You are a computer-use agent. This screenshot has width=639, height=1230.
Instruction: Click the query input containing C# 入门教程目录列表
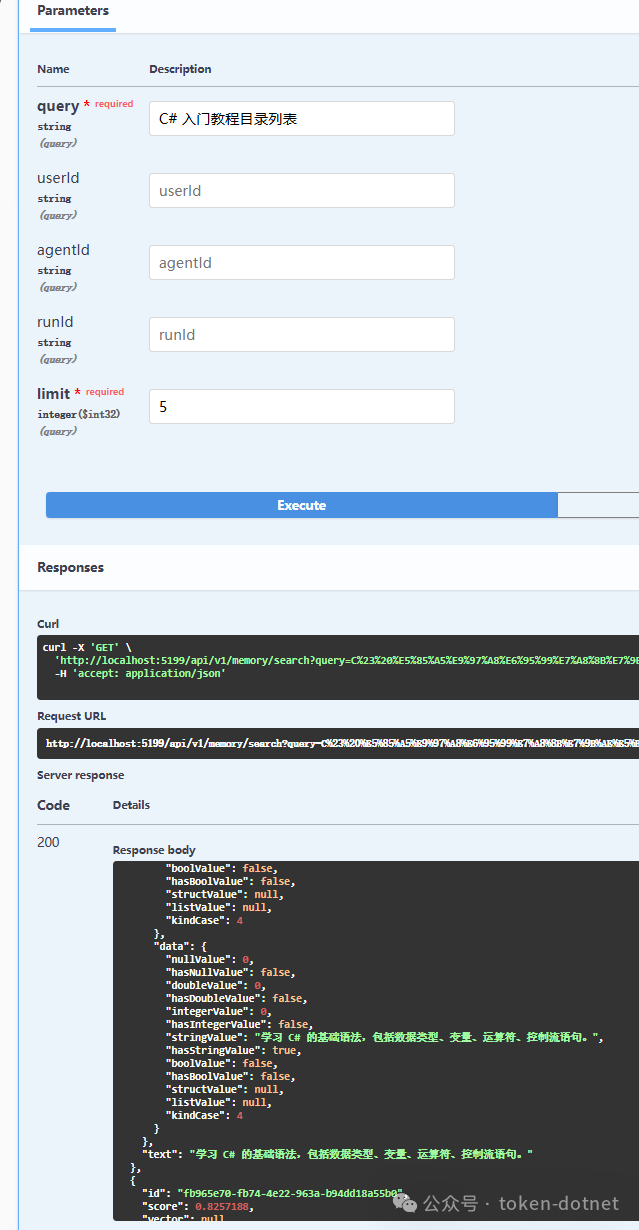click(x=300, y=118)
